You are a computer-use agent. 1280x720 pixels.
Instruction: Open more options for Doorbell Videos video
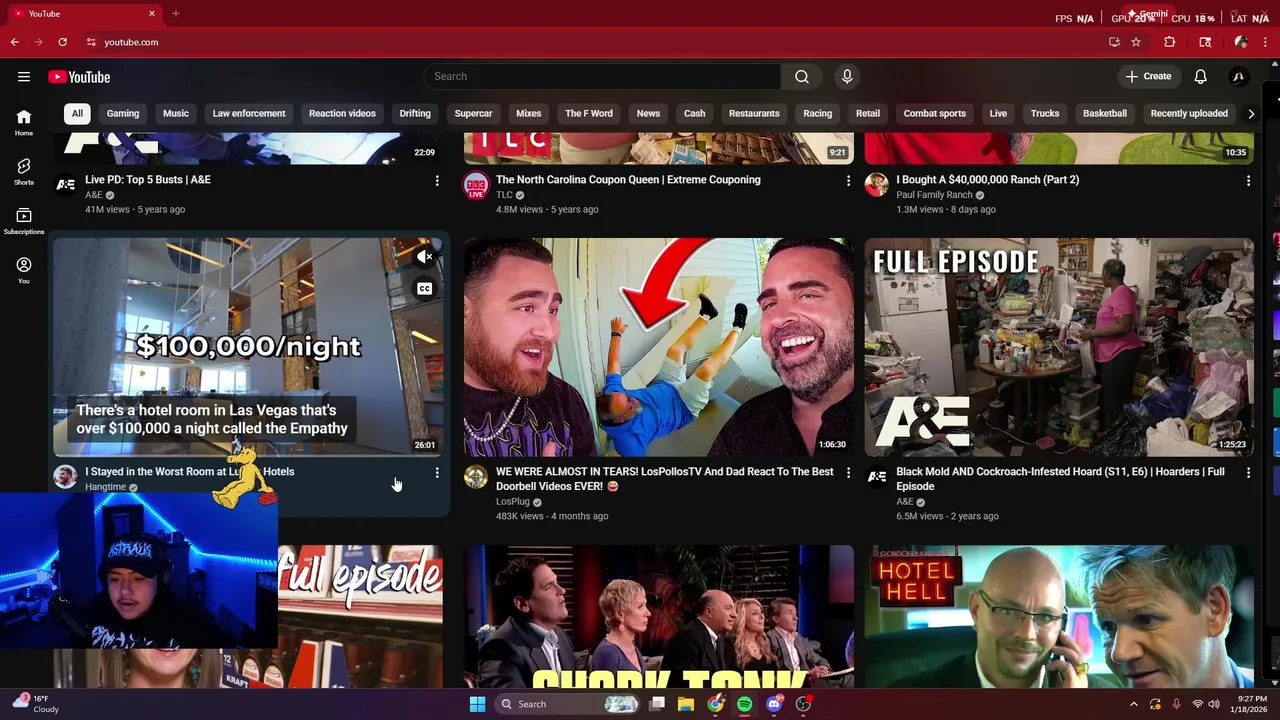(x=848, y=473)
